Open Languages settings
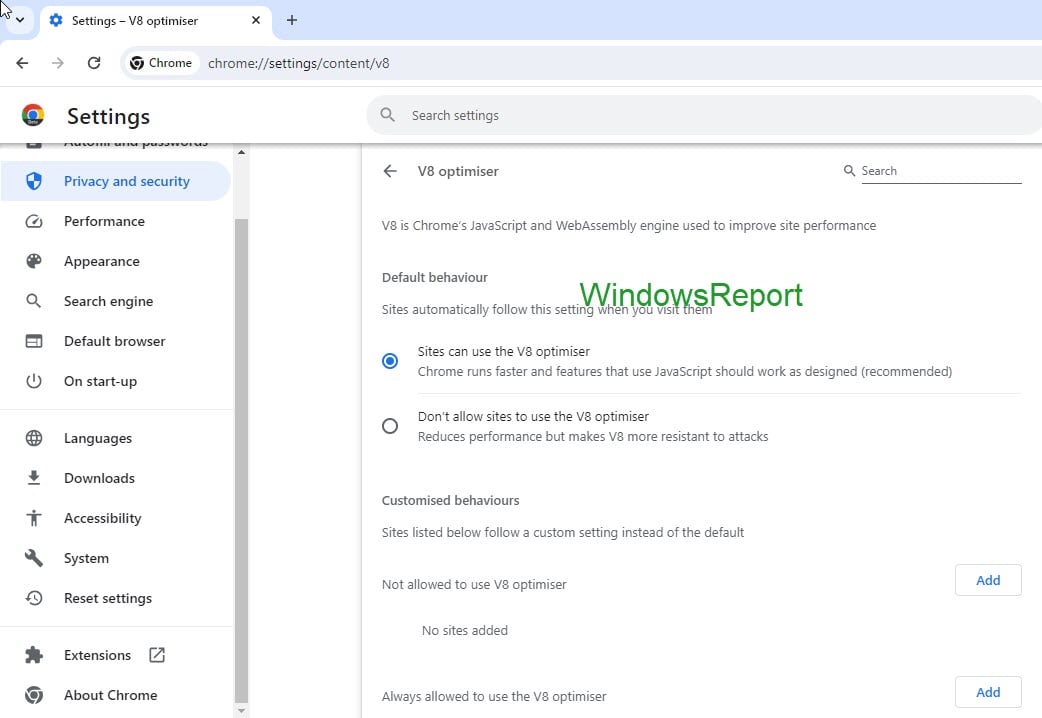Screen dimensions: 1042x718 116,438
